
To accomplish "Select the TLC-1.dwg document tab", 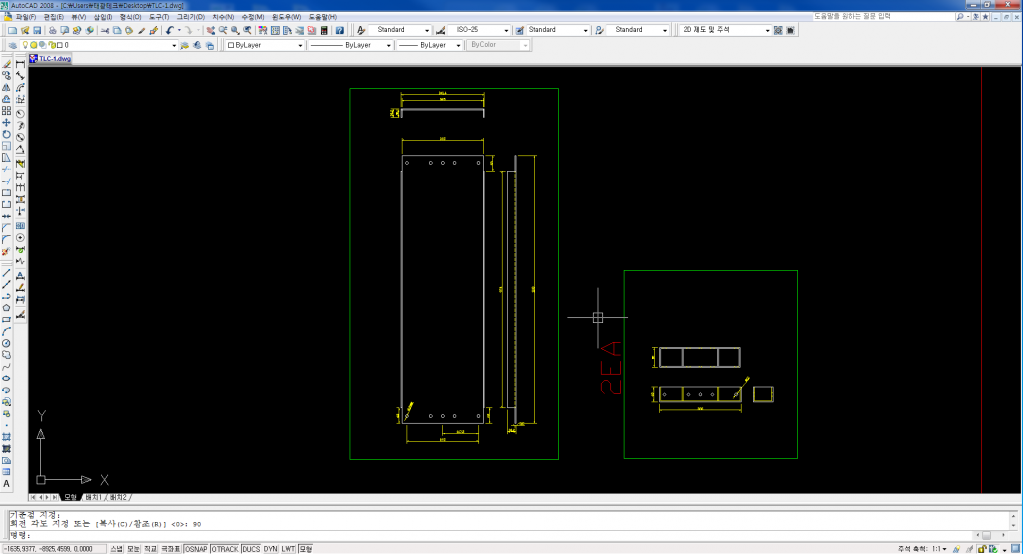I will point(50,59).
